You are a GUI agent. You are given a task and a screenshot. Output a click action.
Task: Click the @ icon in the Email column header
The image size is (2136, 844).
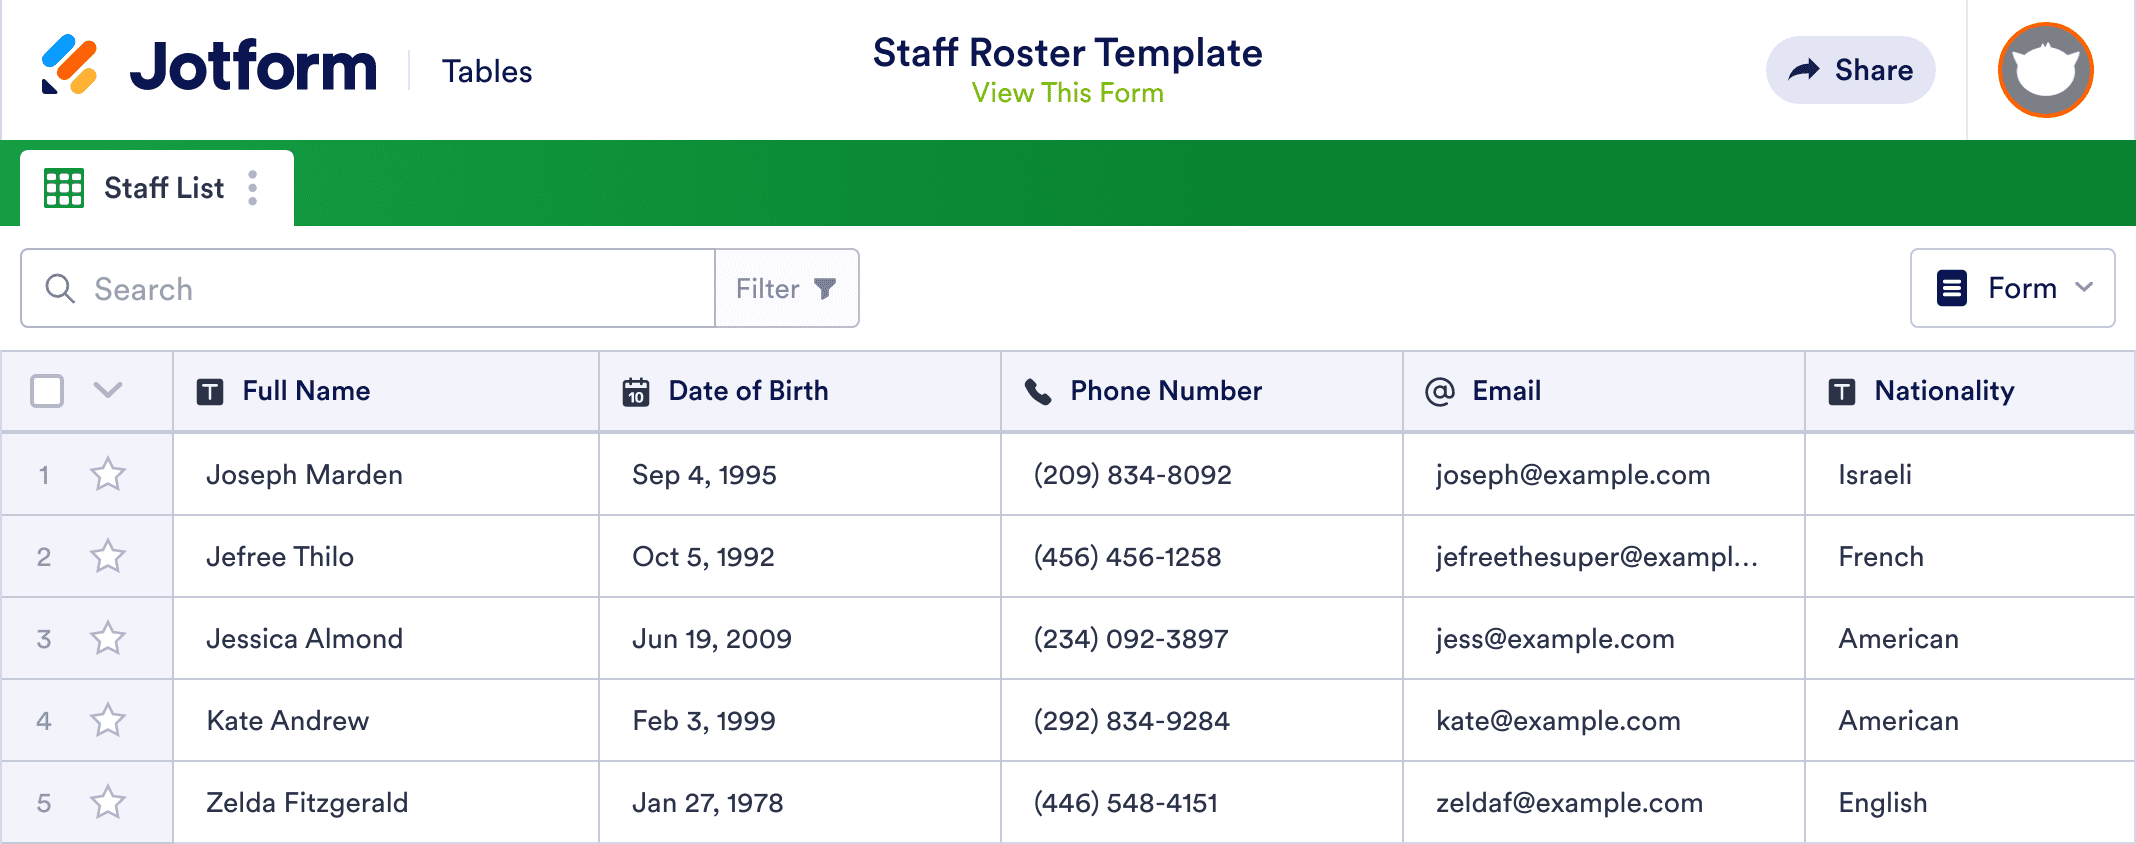1438,391
